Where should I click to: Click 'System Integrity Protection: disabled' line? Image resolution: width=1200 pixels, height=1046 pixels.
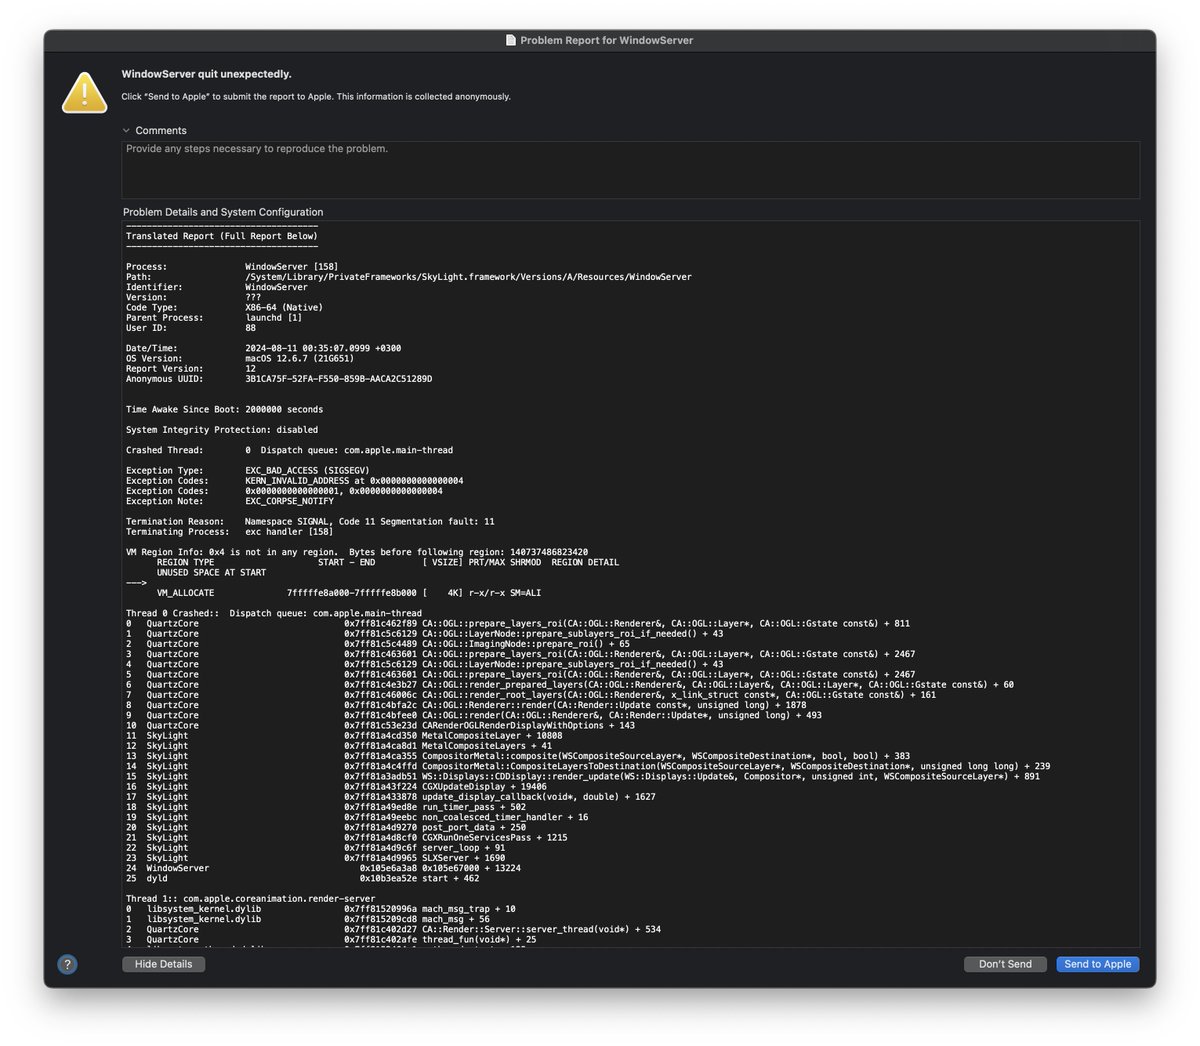click(222, 430)
